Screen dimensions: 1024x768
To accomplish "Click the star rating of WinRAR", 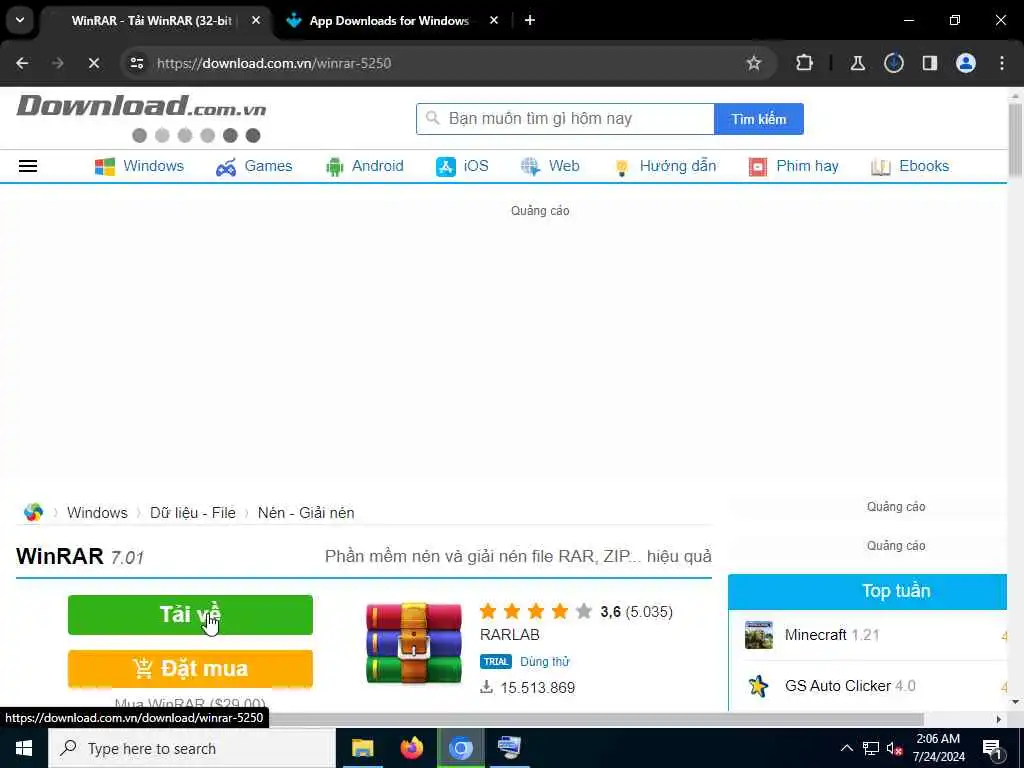I will (x=535, y=611).
